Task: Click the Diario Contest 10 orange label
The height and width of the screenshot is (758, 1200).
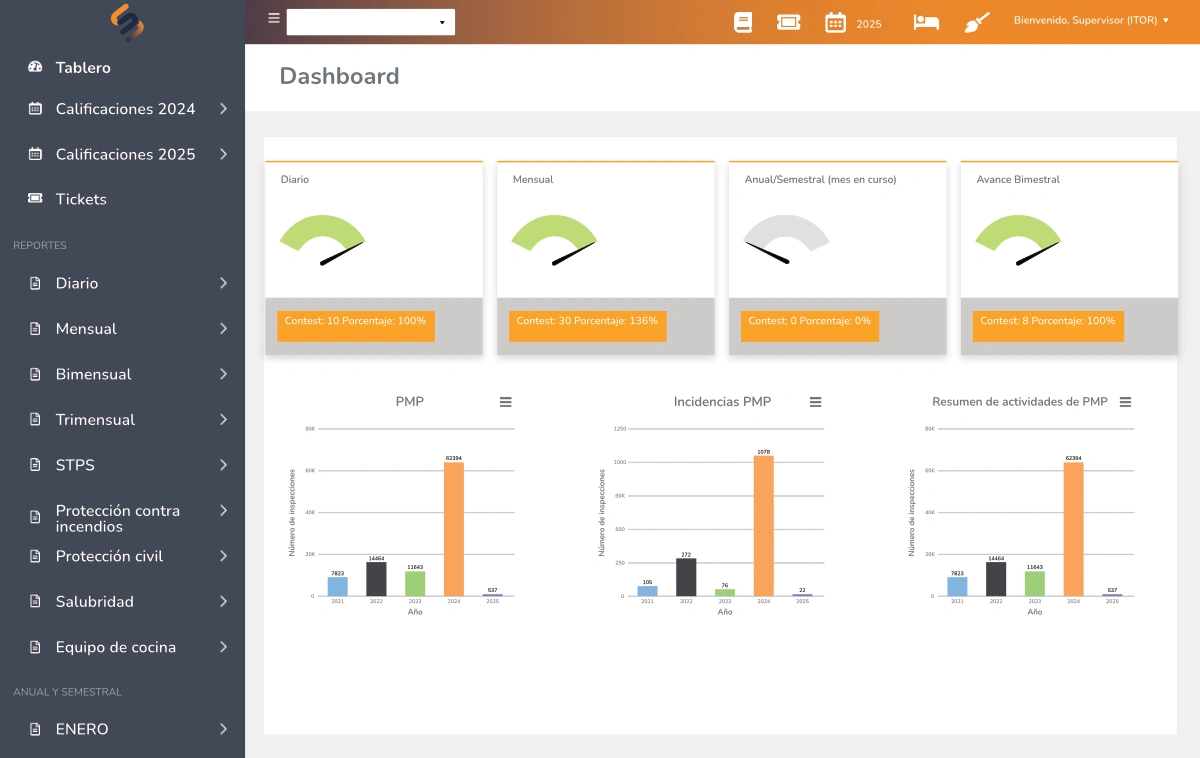Action: click(355, 322)
